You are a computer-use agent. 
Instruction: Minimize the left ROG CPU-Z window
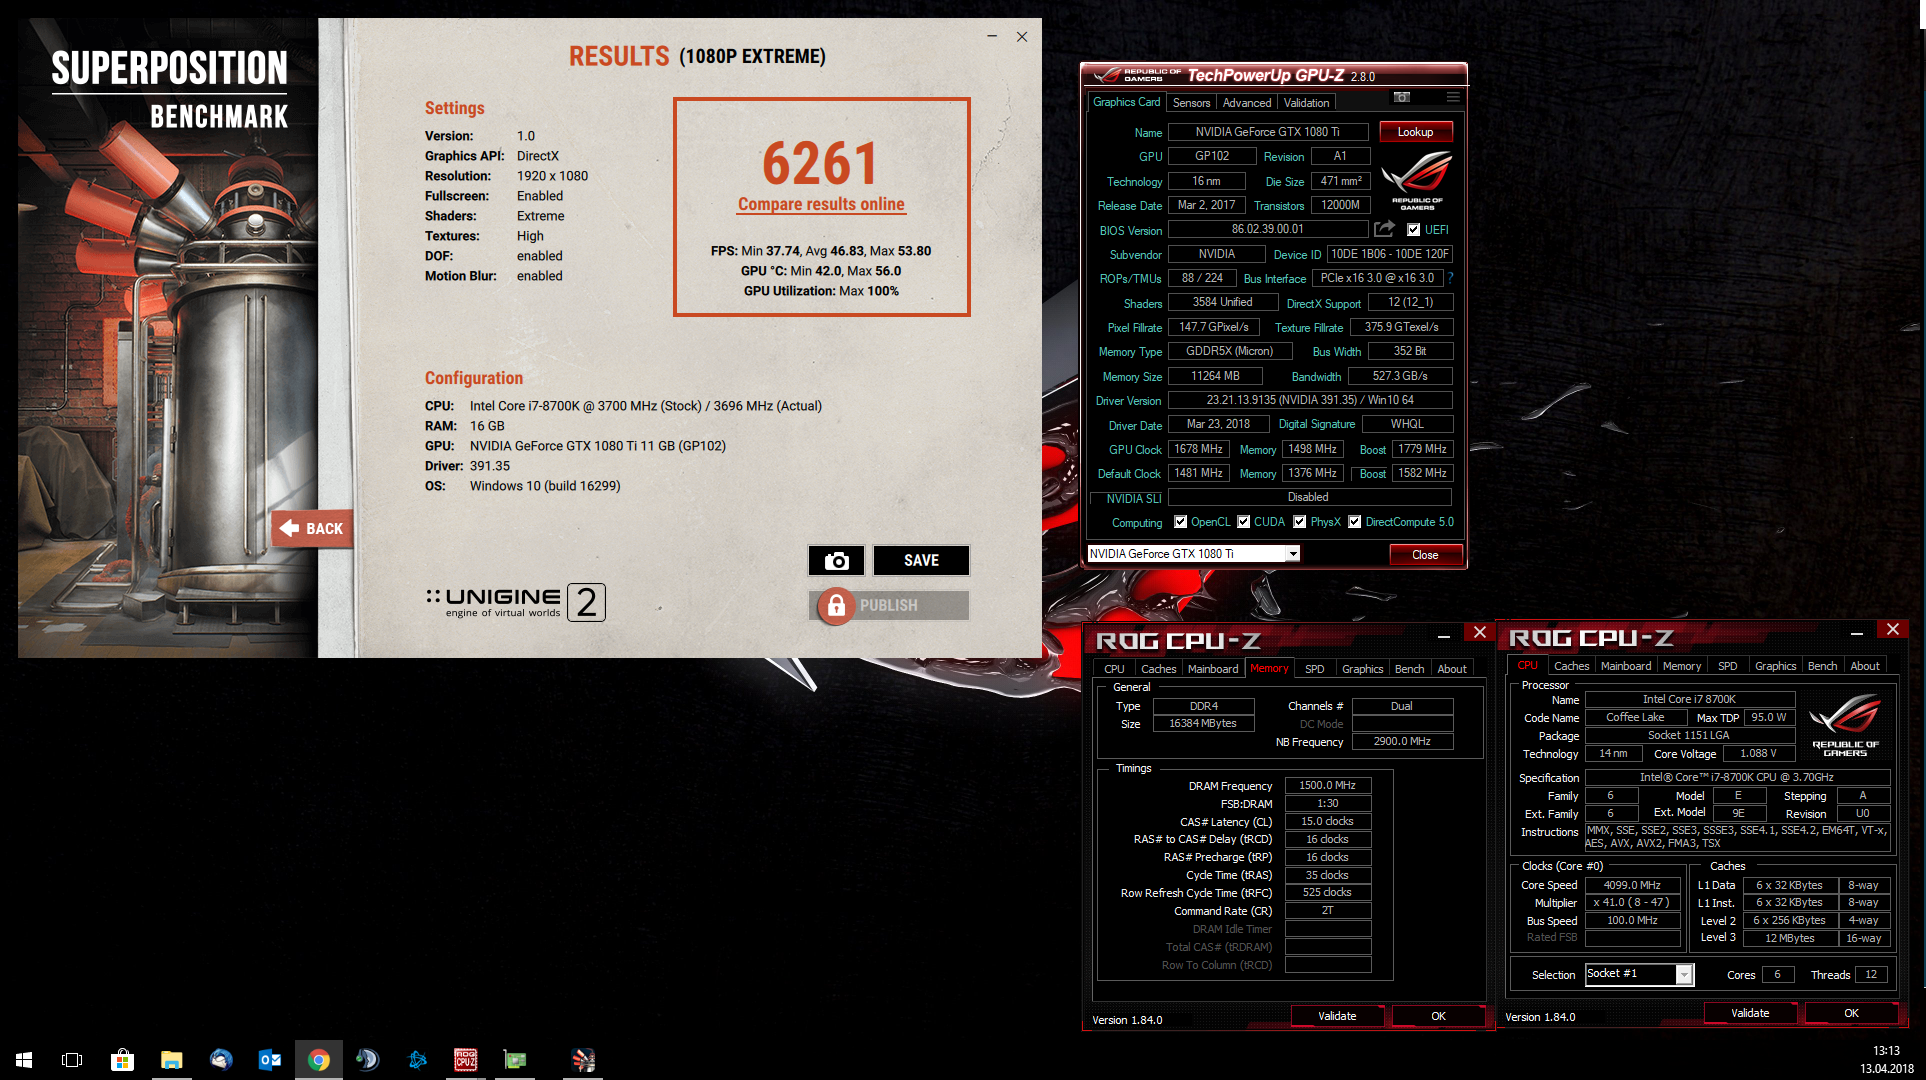click(1443, 635)
